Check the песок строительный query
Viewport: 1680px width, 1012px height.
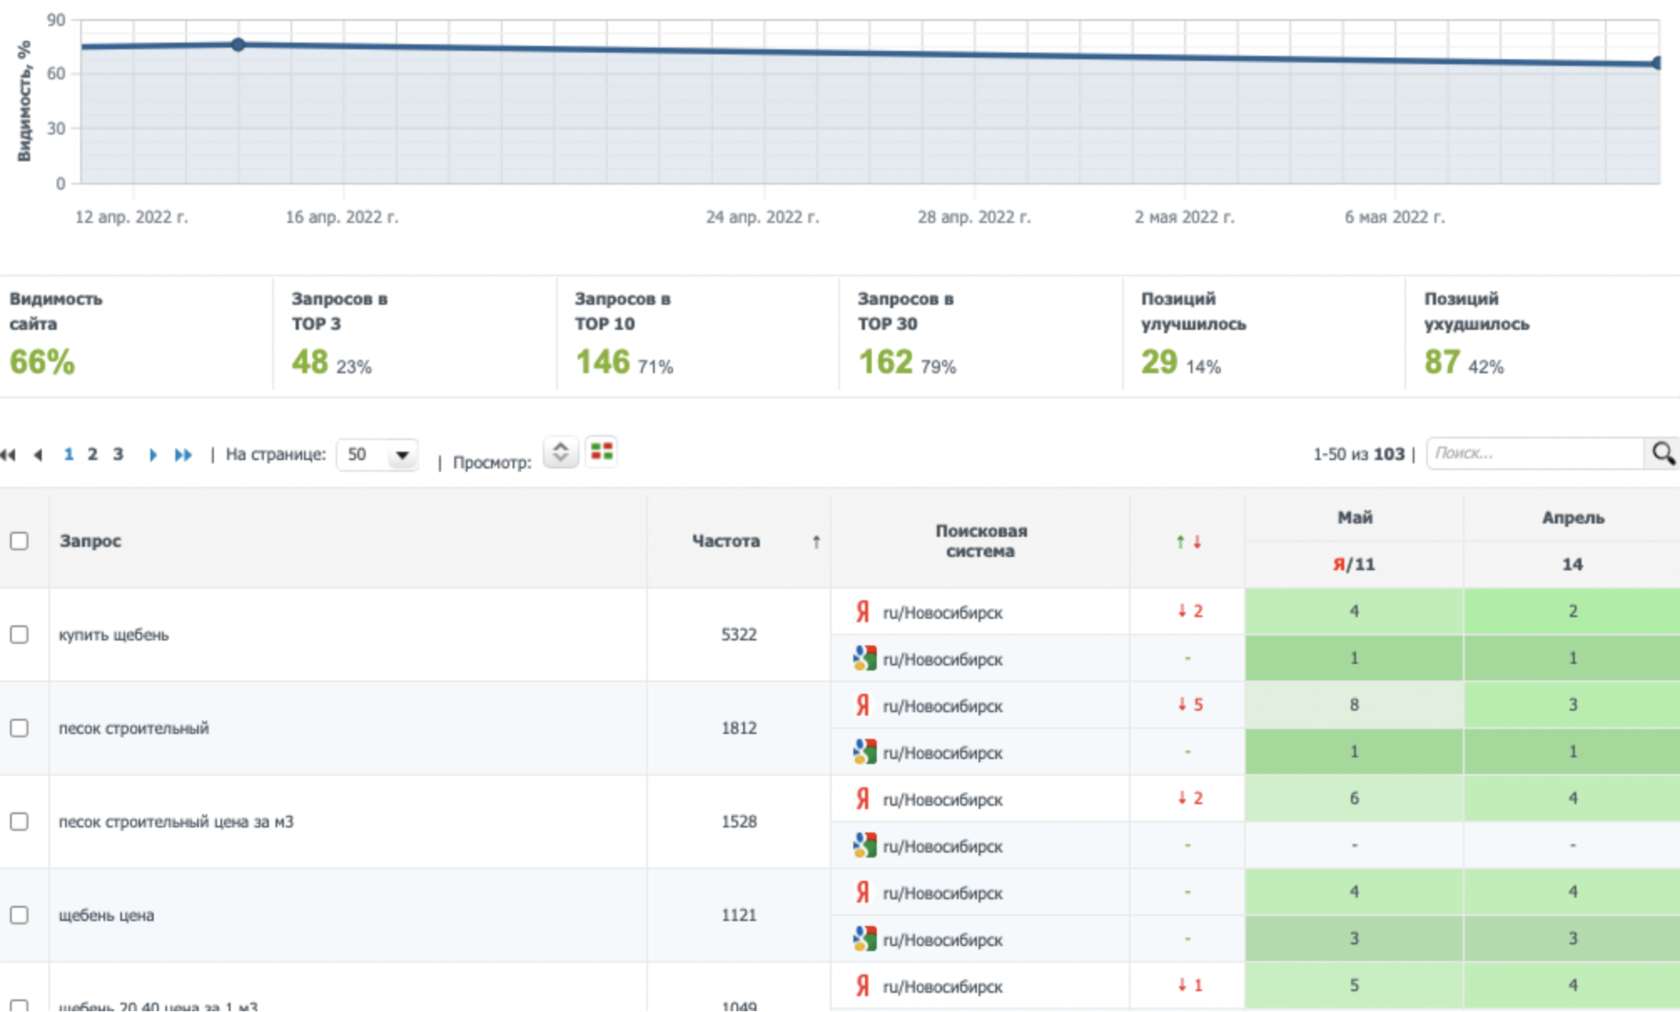(x=19, y=728)
